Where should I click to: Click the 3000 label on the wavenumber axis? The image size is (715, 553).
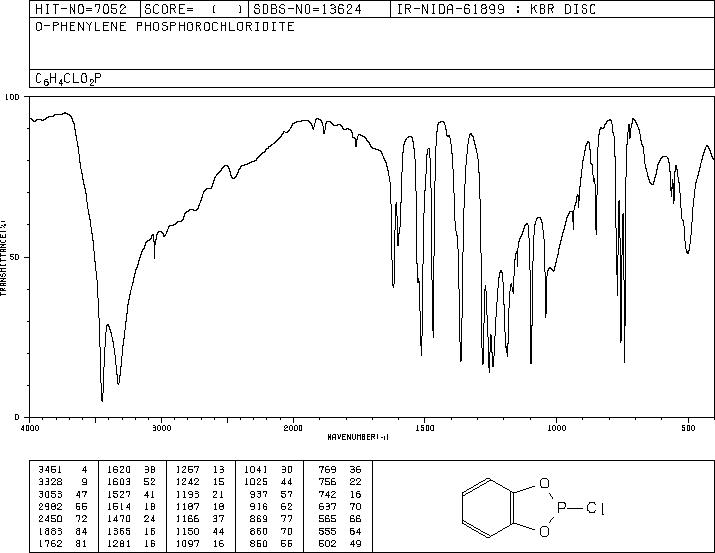pos(161,428)
